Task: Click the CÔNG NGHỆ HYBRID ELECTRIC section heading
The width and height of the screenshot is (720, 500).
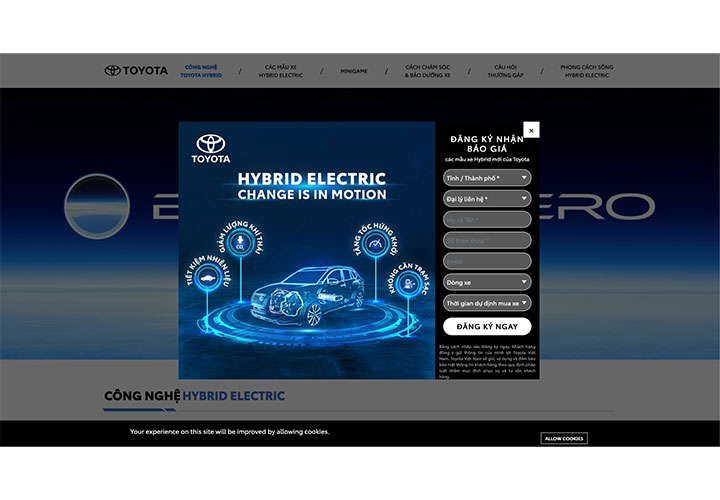Action: [194, 396]
